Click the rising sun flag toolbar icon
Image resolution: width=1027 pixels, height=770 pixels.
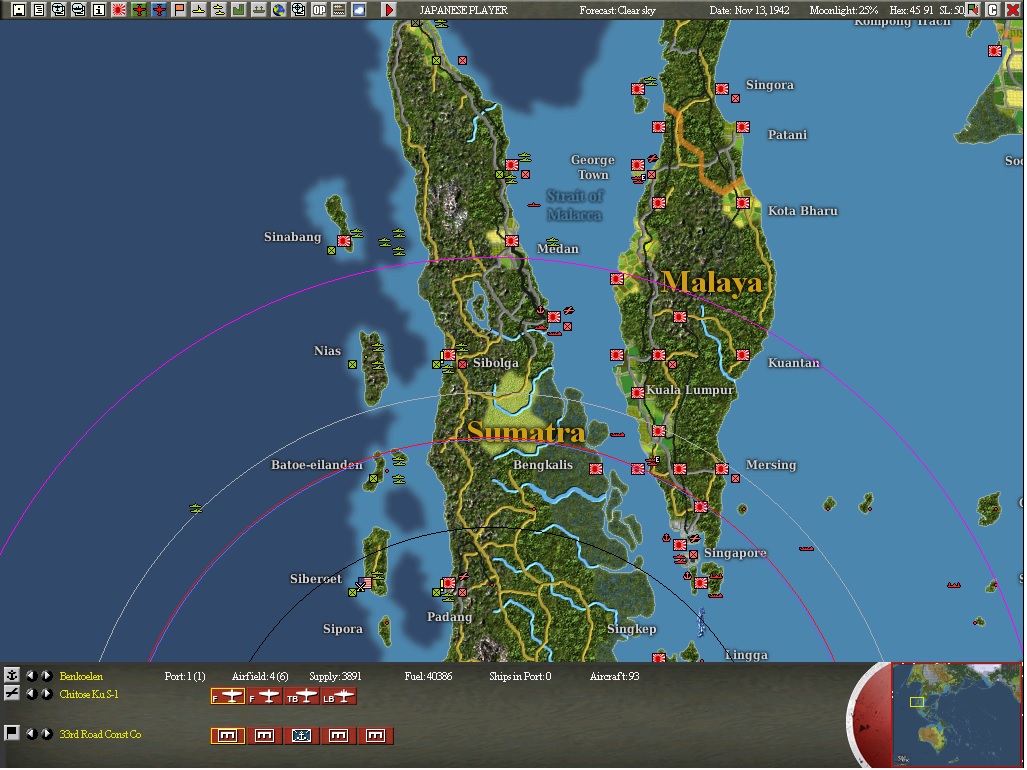pyautogui.click(x=119, y=10)
